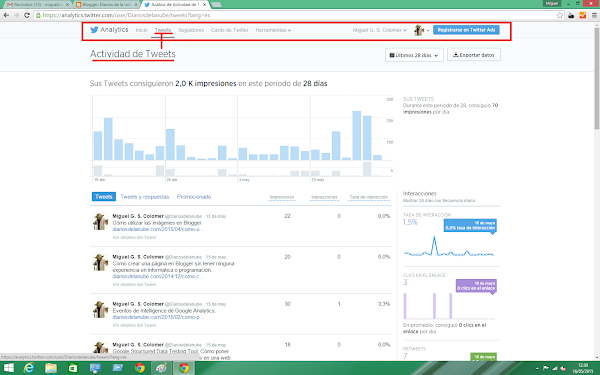This screenshot has width=600, height=375.
Task: Click the black extension icon beside the star
Action: [x=571, y=15]
